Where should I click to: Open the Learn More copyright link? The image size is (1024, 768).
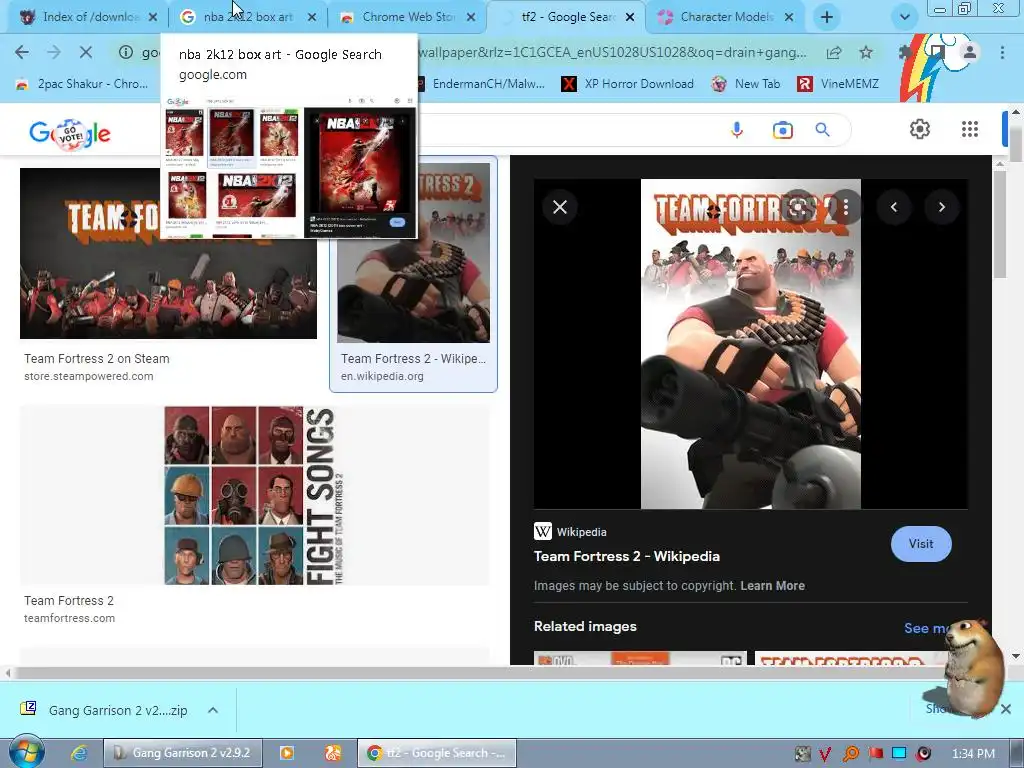coord(772,586)
